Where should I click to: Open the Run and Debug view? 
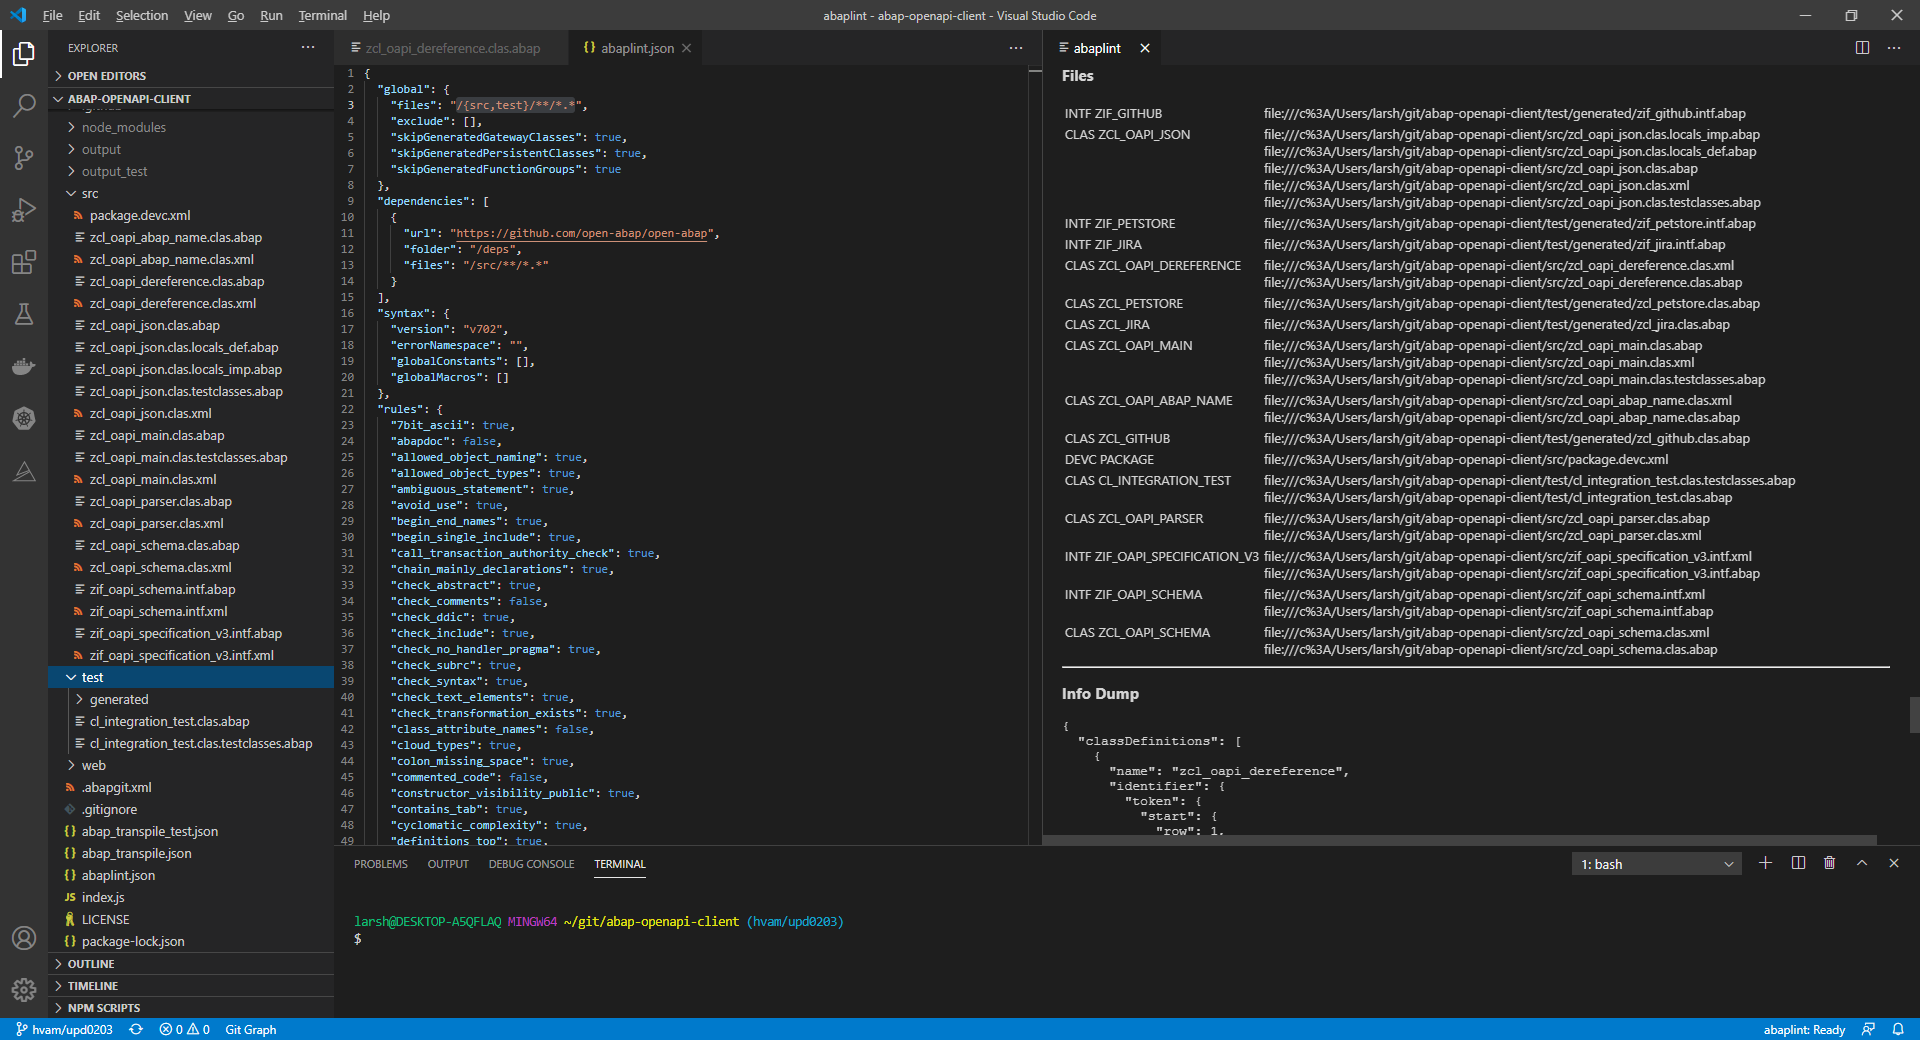tap(24, 210)
